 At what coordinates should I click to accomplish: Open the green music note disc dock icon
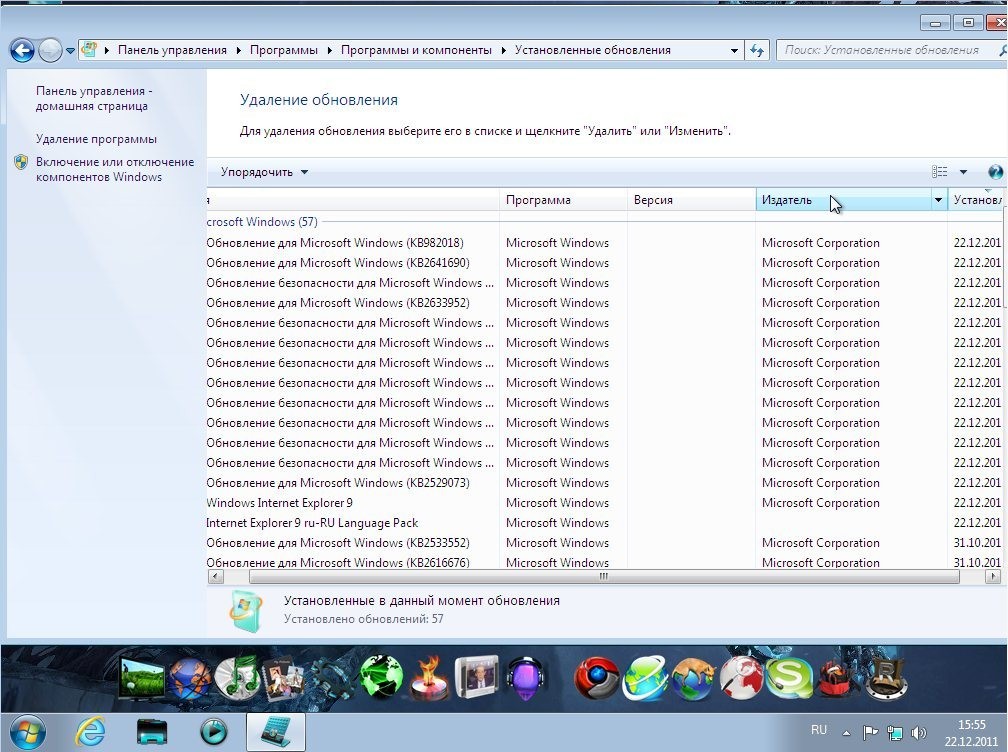tap(237, 679)
